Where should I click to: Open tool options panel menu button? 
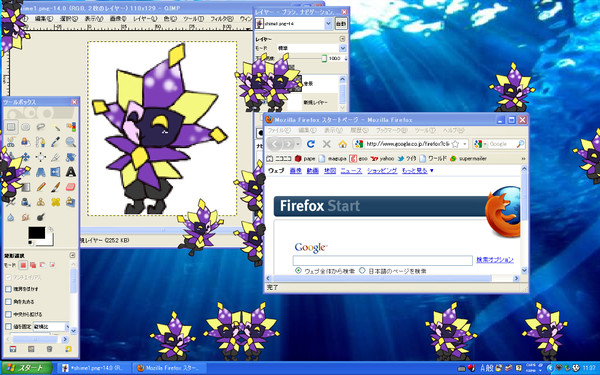point(72,255)
